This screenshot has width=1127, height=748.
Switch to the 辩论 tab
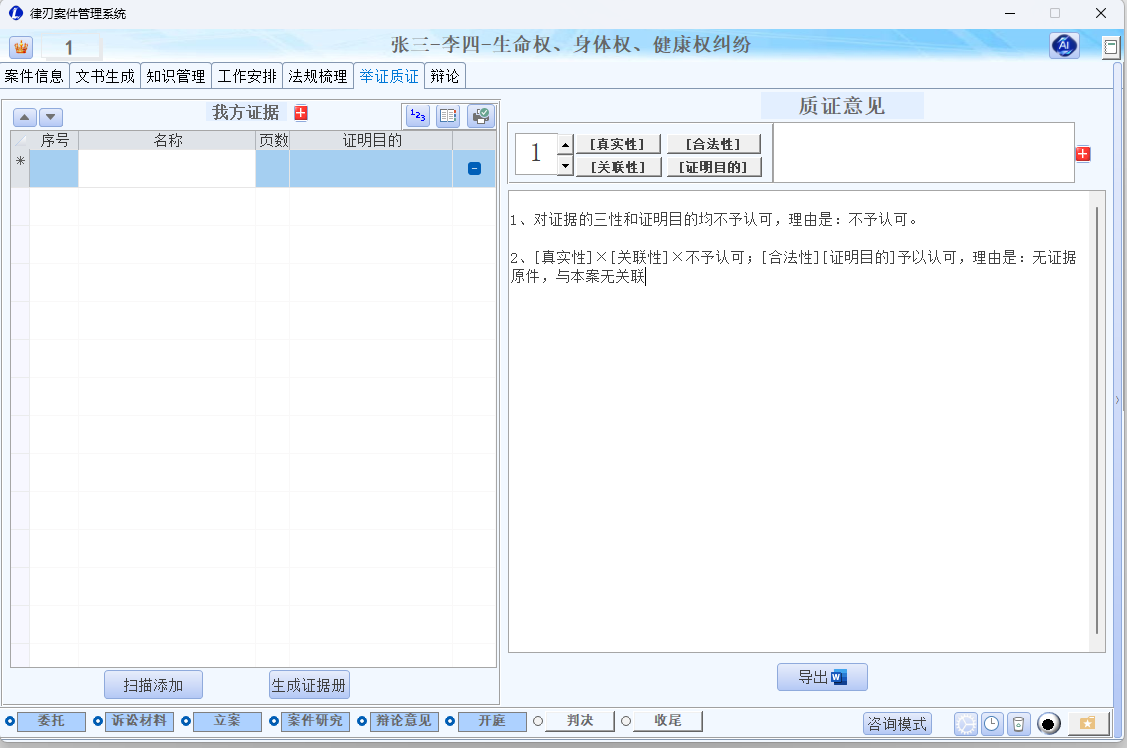(x=445, y=76)
